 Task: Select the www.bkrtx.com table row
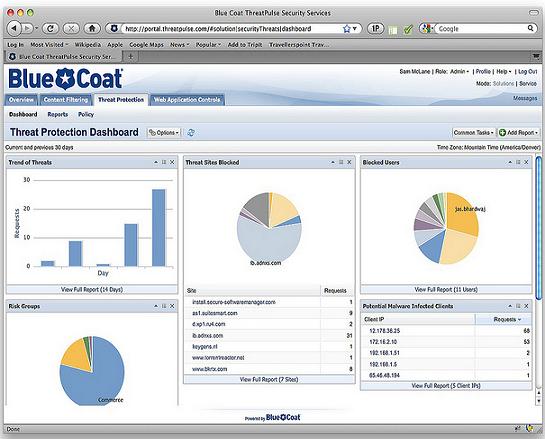click(269, 369)
